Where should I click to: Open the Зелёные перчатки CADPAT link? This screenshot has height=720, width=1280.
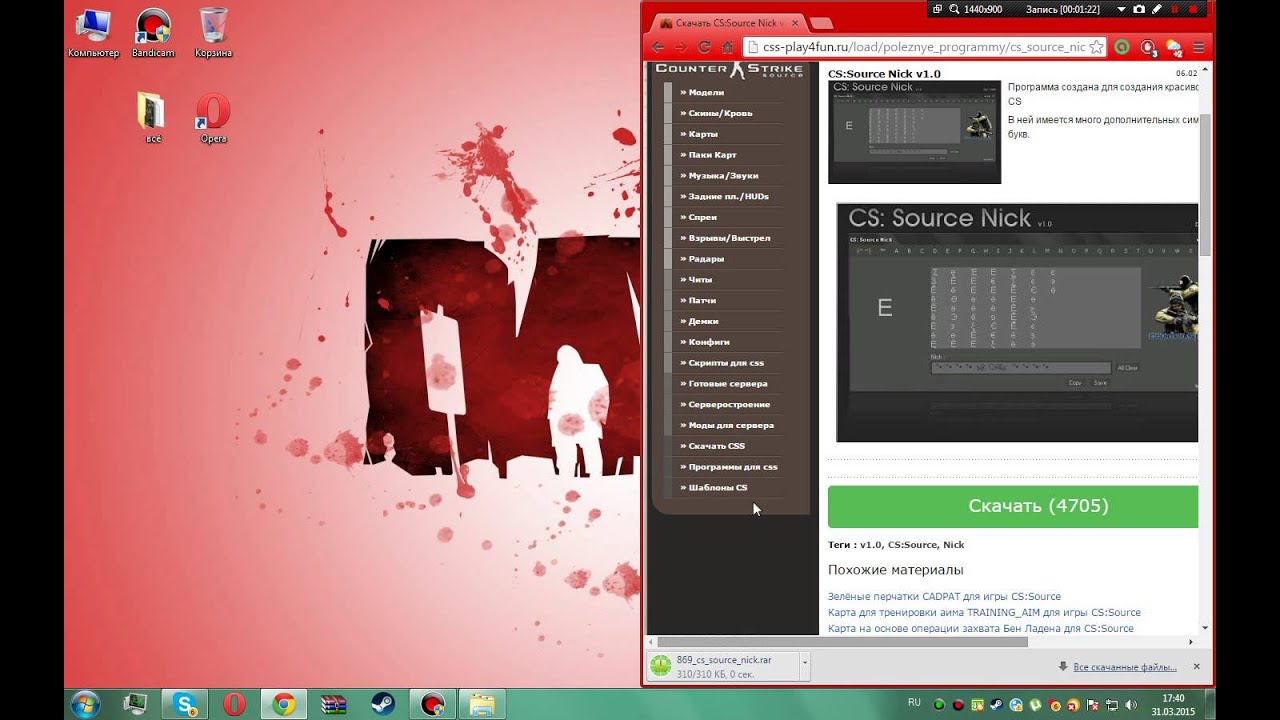tap(944, 596)
